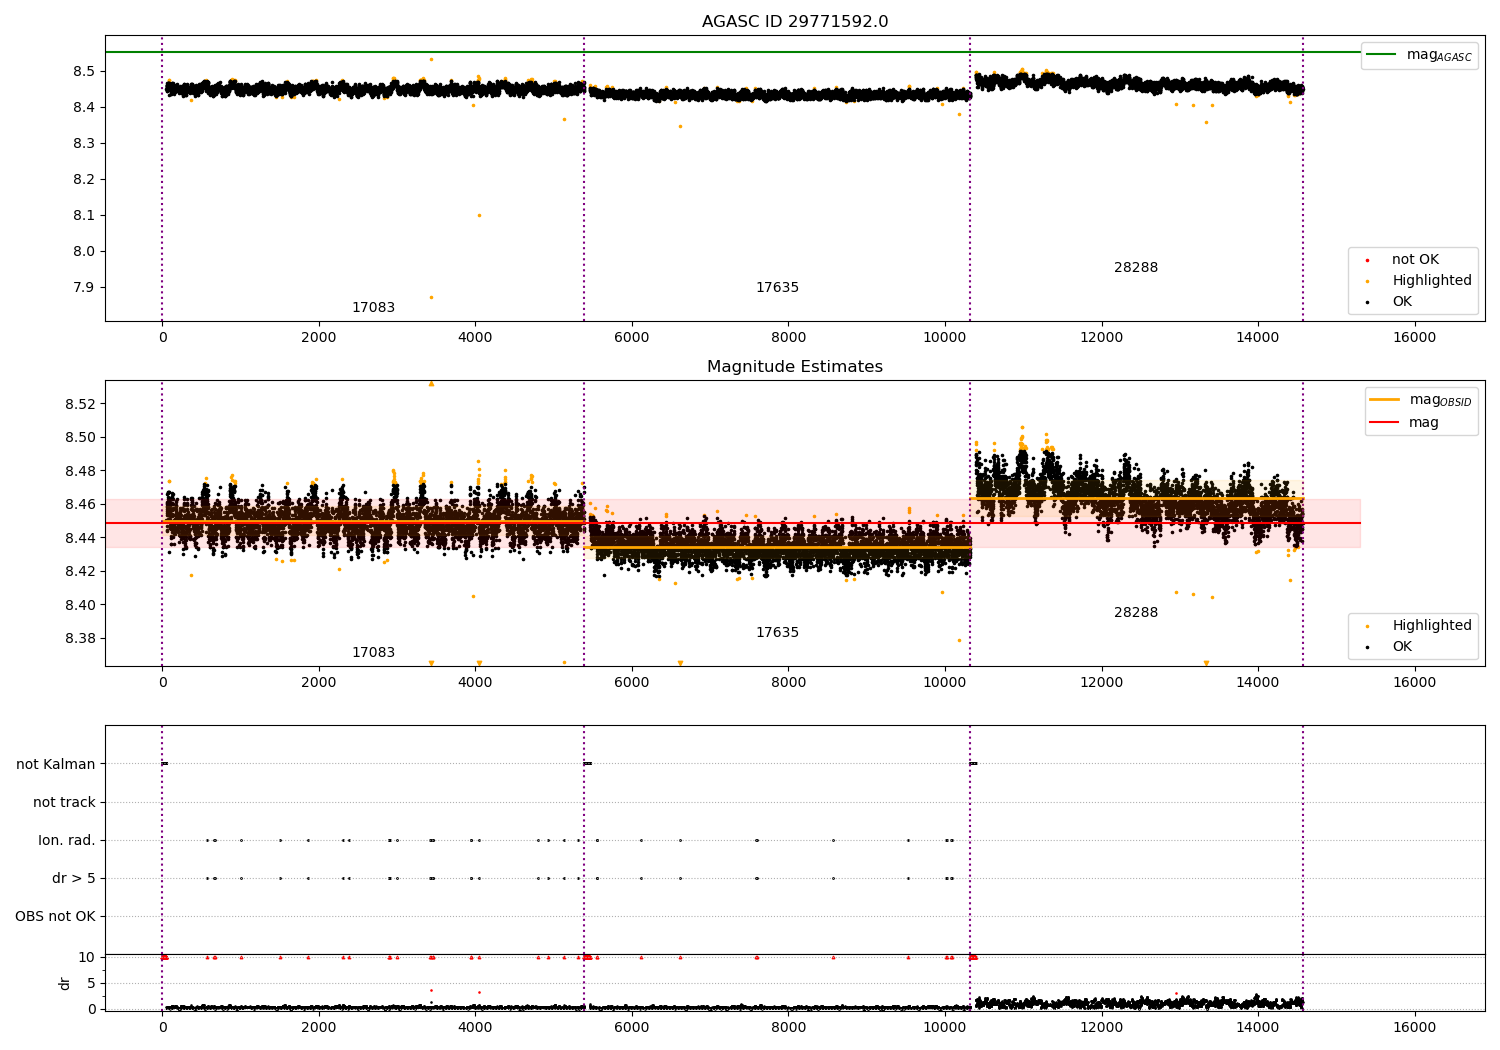
Task: Click the 'not Kalman' axis label
Action: (x=56, y=765)
